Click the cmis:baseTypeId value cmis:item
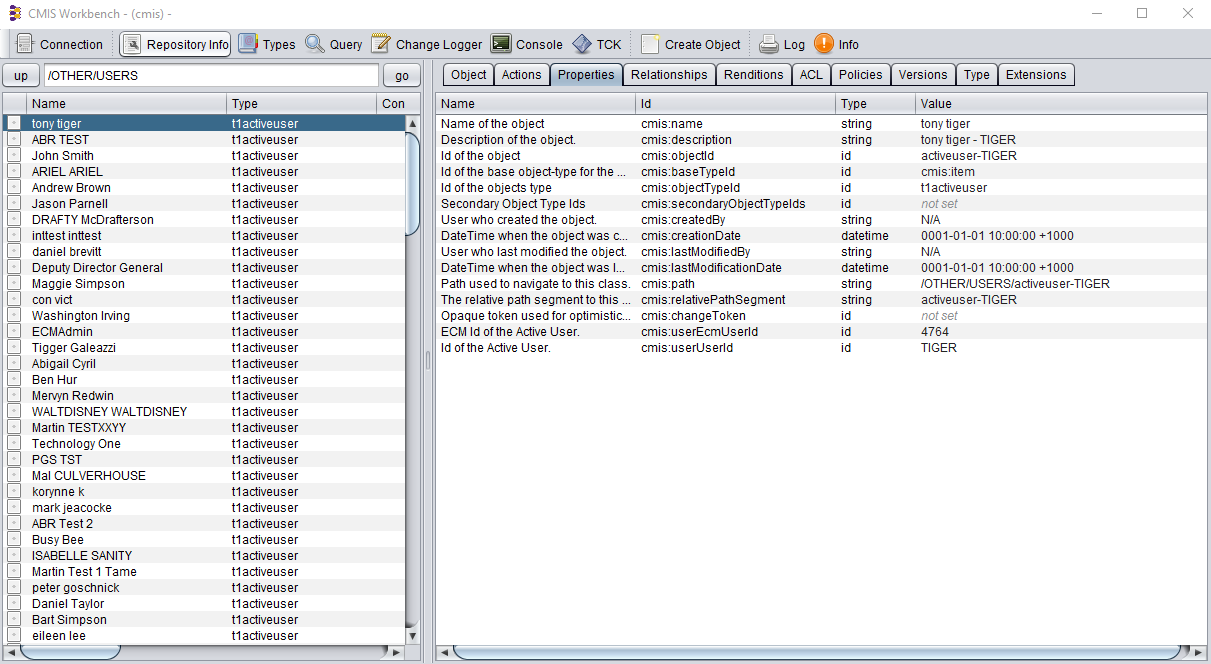The image size is (1211, 664). [947, 172]
